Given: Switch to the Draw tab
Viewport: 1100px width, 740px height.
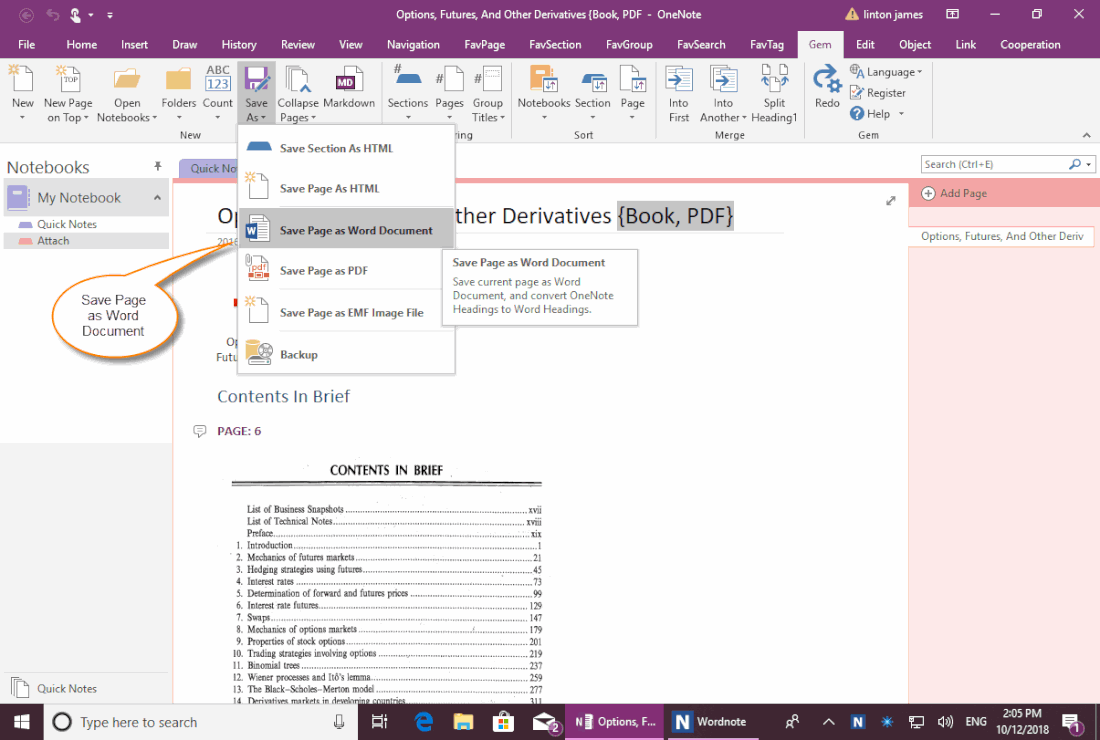Looking at the screenshot, I should click(x=185, y=44).
